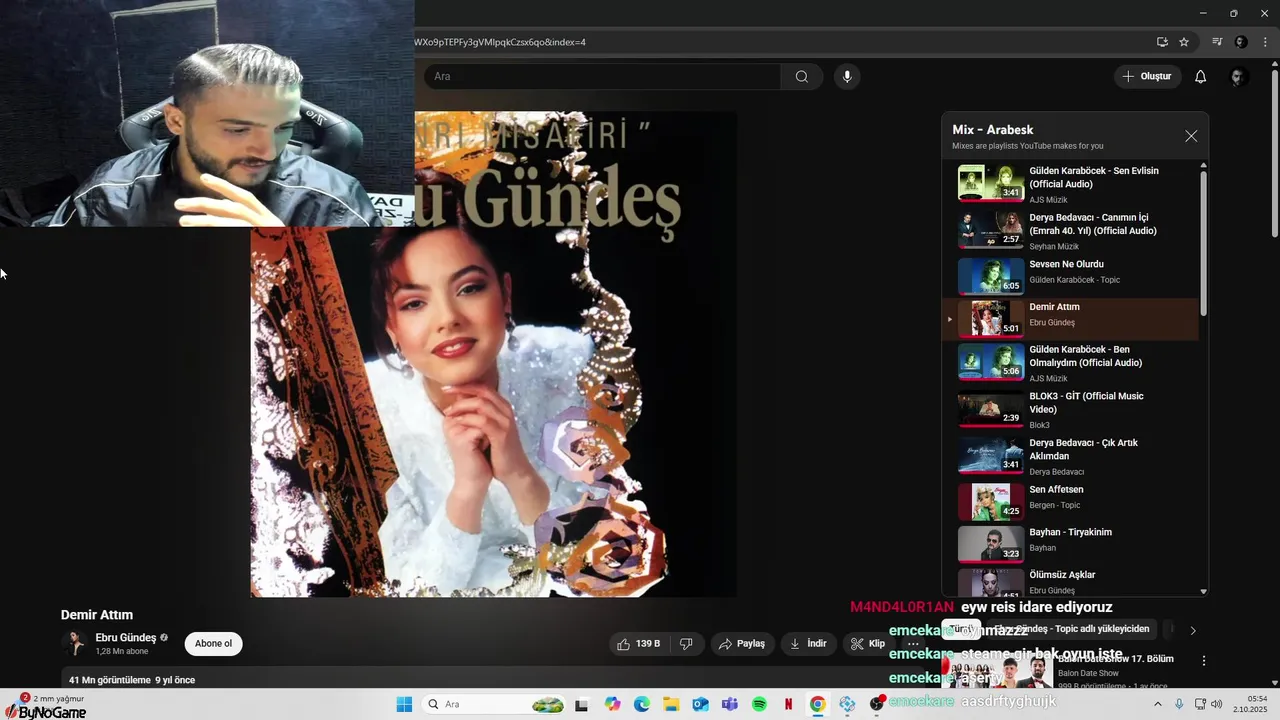Image resolution: width=1280 pixels, height=720 pixels.
Task: Dislike the video with thumbs down
Action: tap(686, 644)
